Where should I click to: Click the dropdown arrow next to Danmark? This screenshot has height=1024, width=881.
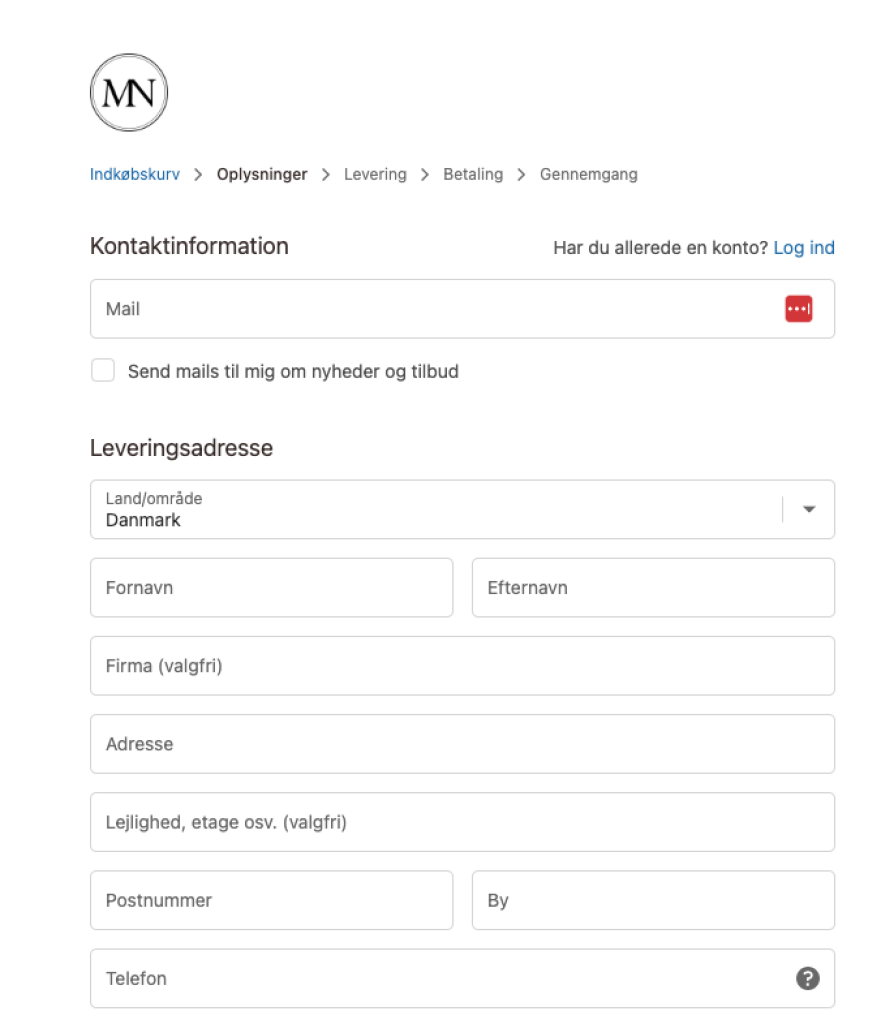[809, 510]
